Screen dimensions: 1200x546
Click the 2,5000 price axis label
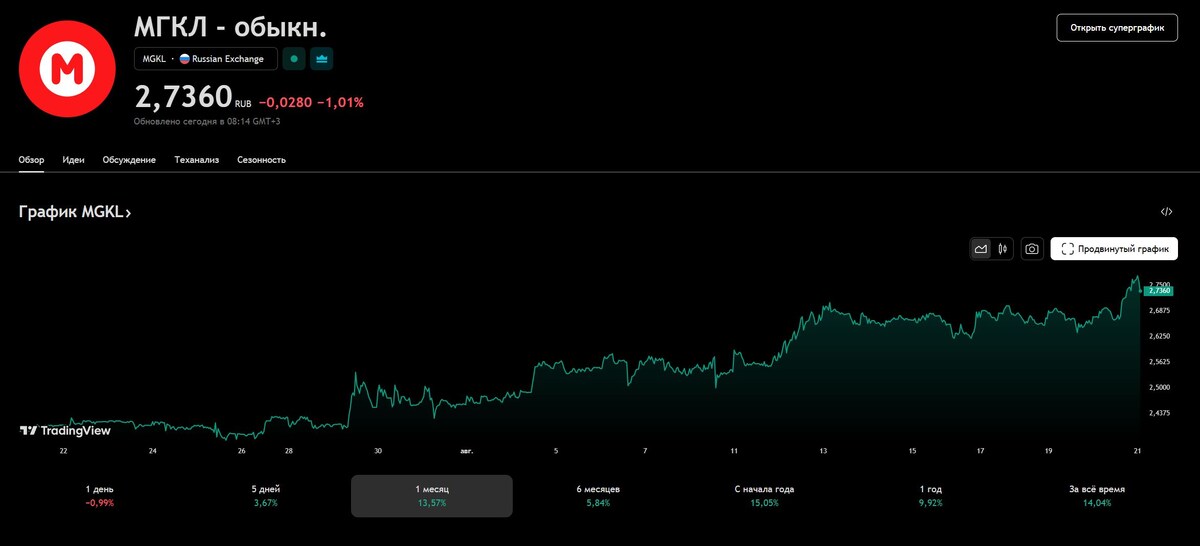(1160, 387)
